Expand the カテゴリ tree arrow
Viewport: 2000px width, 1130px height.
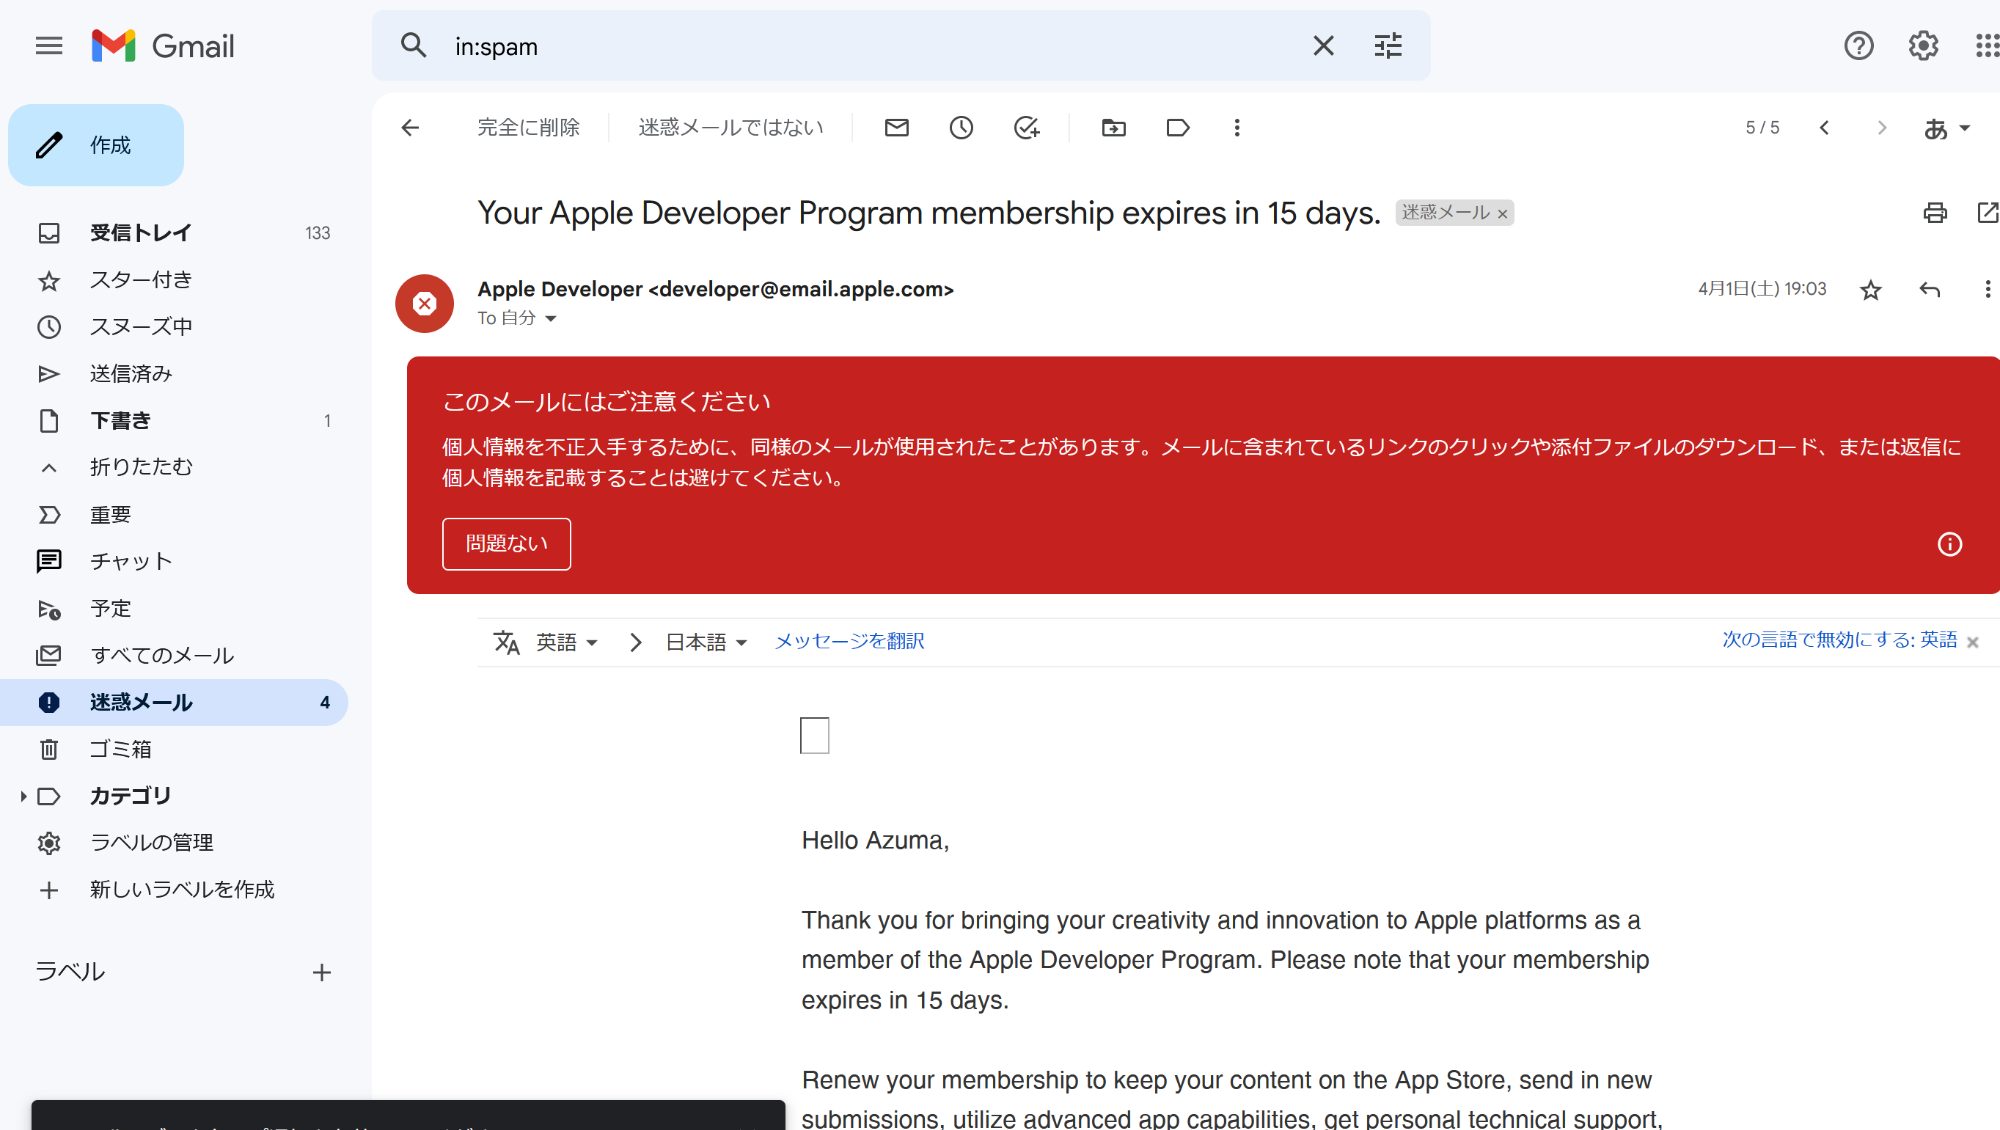pyautogui.click(x=22, y=797)
